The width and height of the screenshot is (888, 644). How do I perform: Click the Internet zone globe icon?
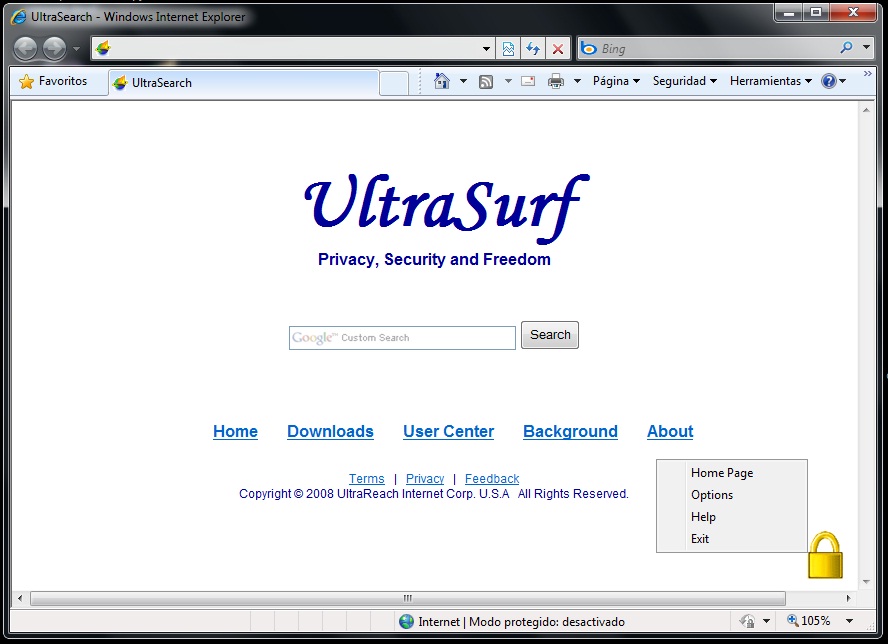point(407,622)
